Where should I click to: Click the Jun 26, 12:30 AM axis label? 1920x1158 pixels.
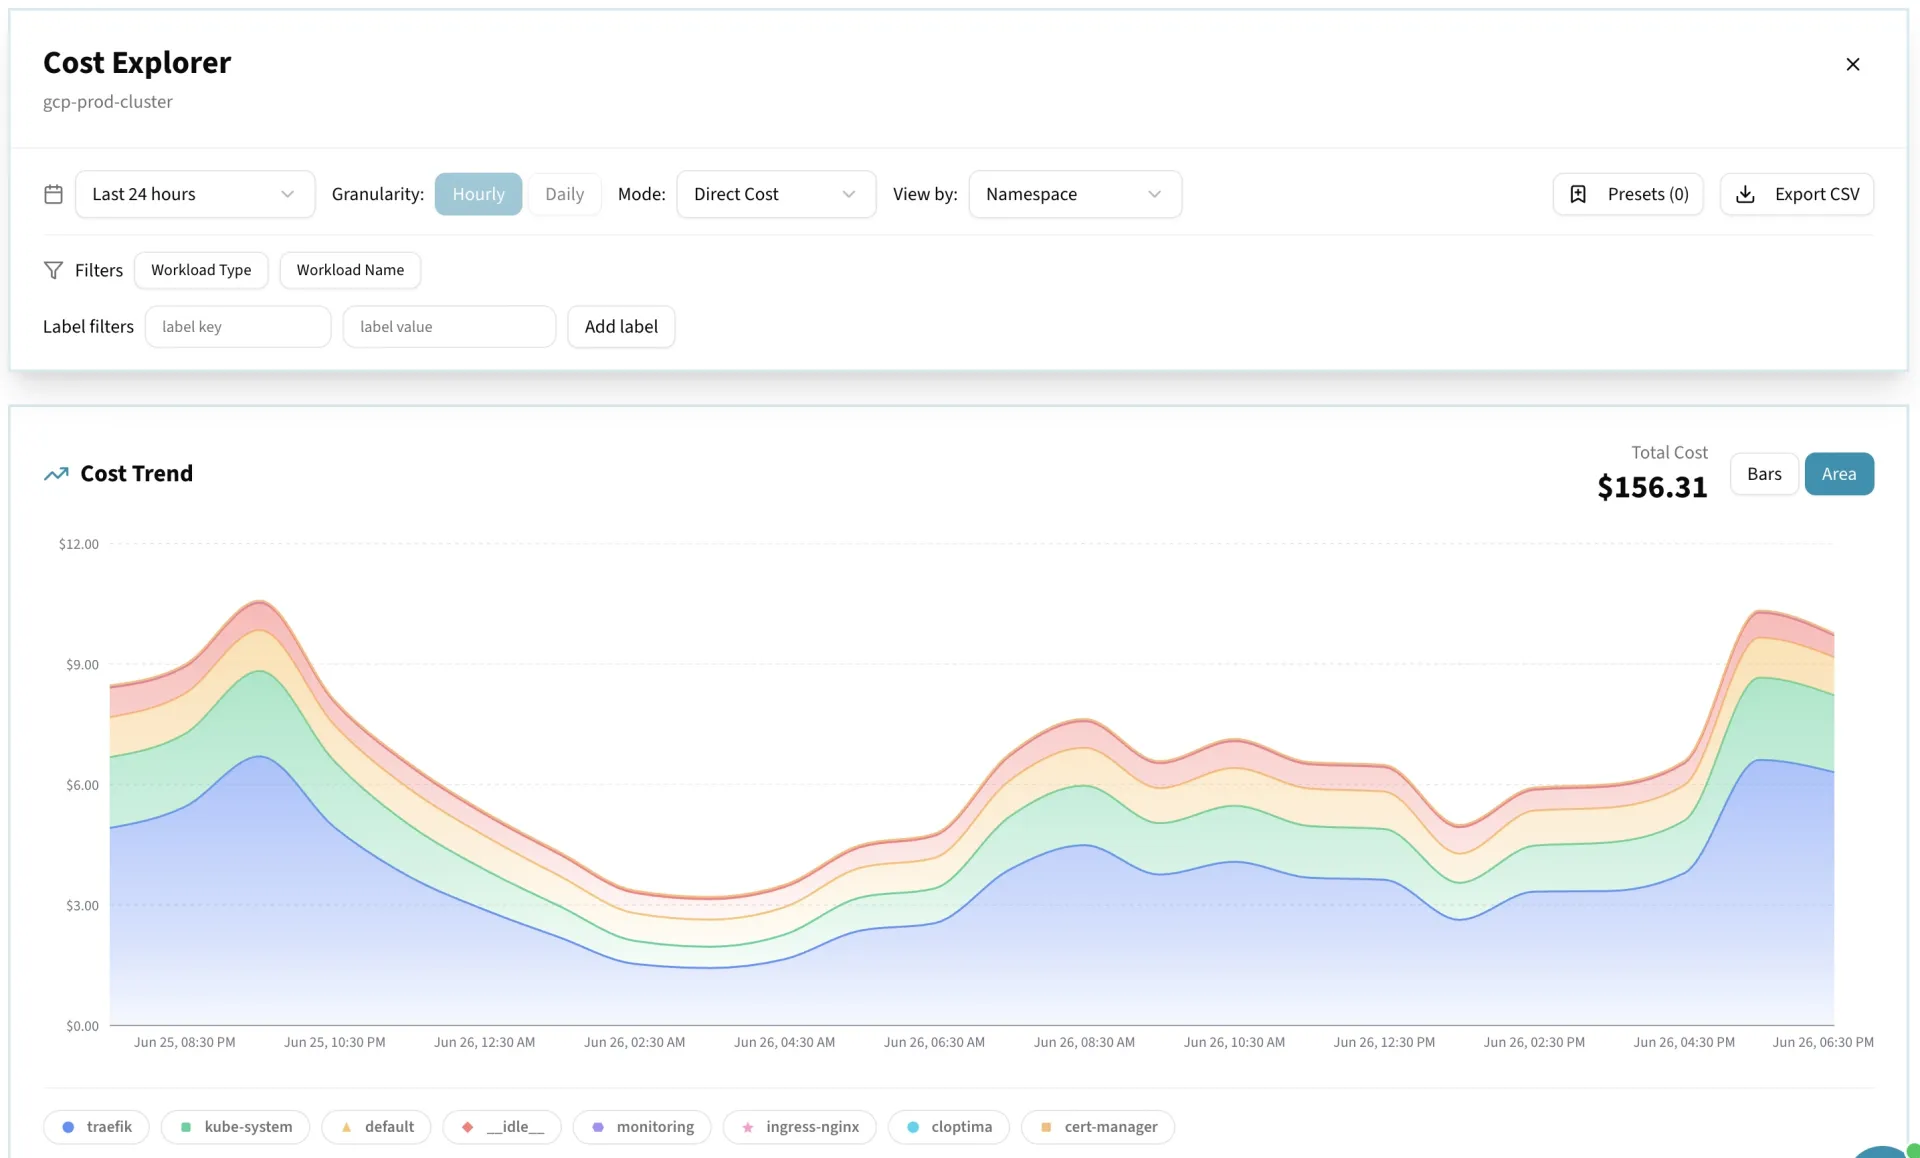click(484, 1042)
